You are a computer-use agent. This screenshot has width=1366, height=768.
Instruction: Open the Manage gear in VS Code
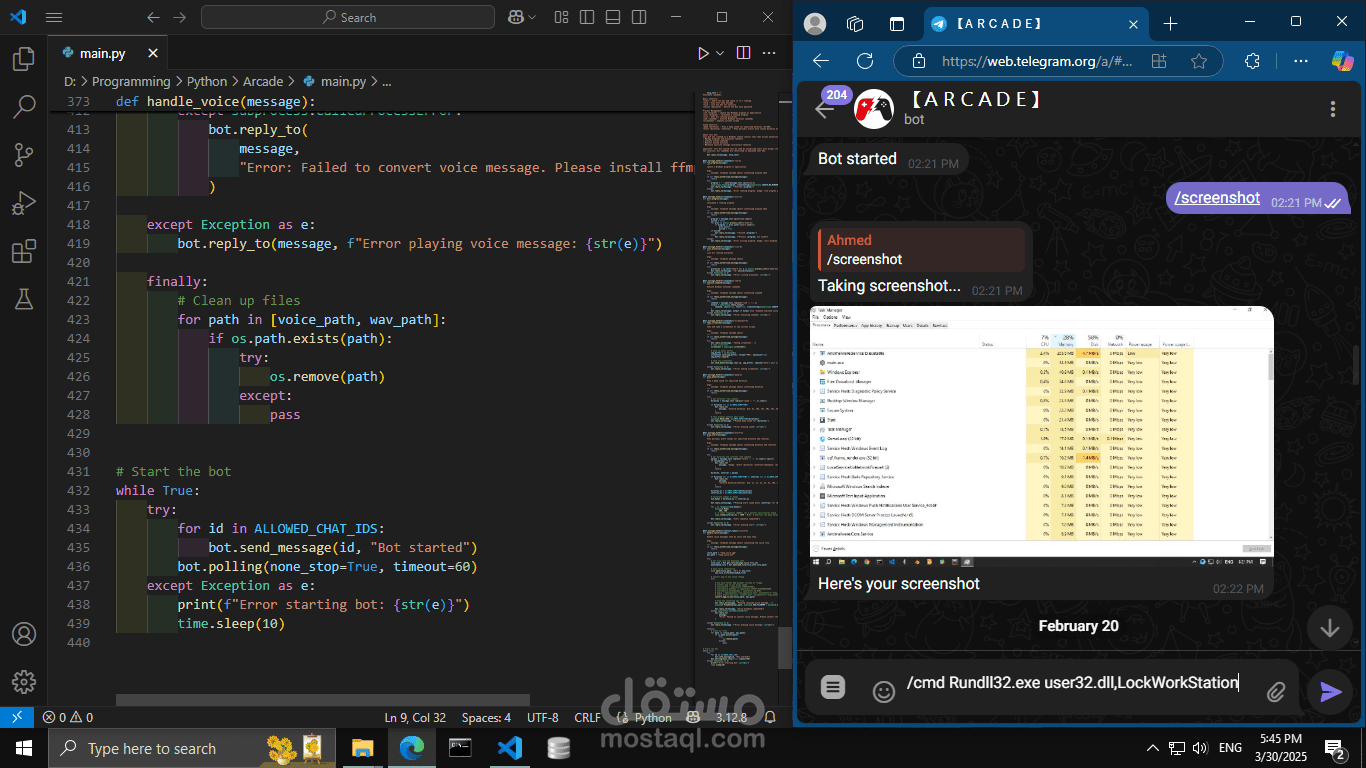pyautogui.click(x=24, y=682)
